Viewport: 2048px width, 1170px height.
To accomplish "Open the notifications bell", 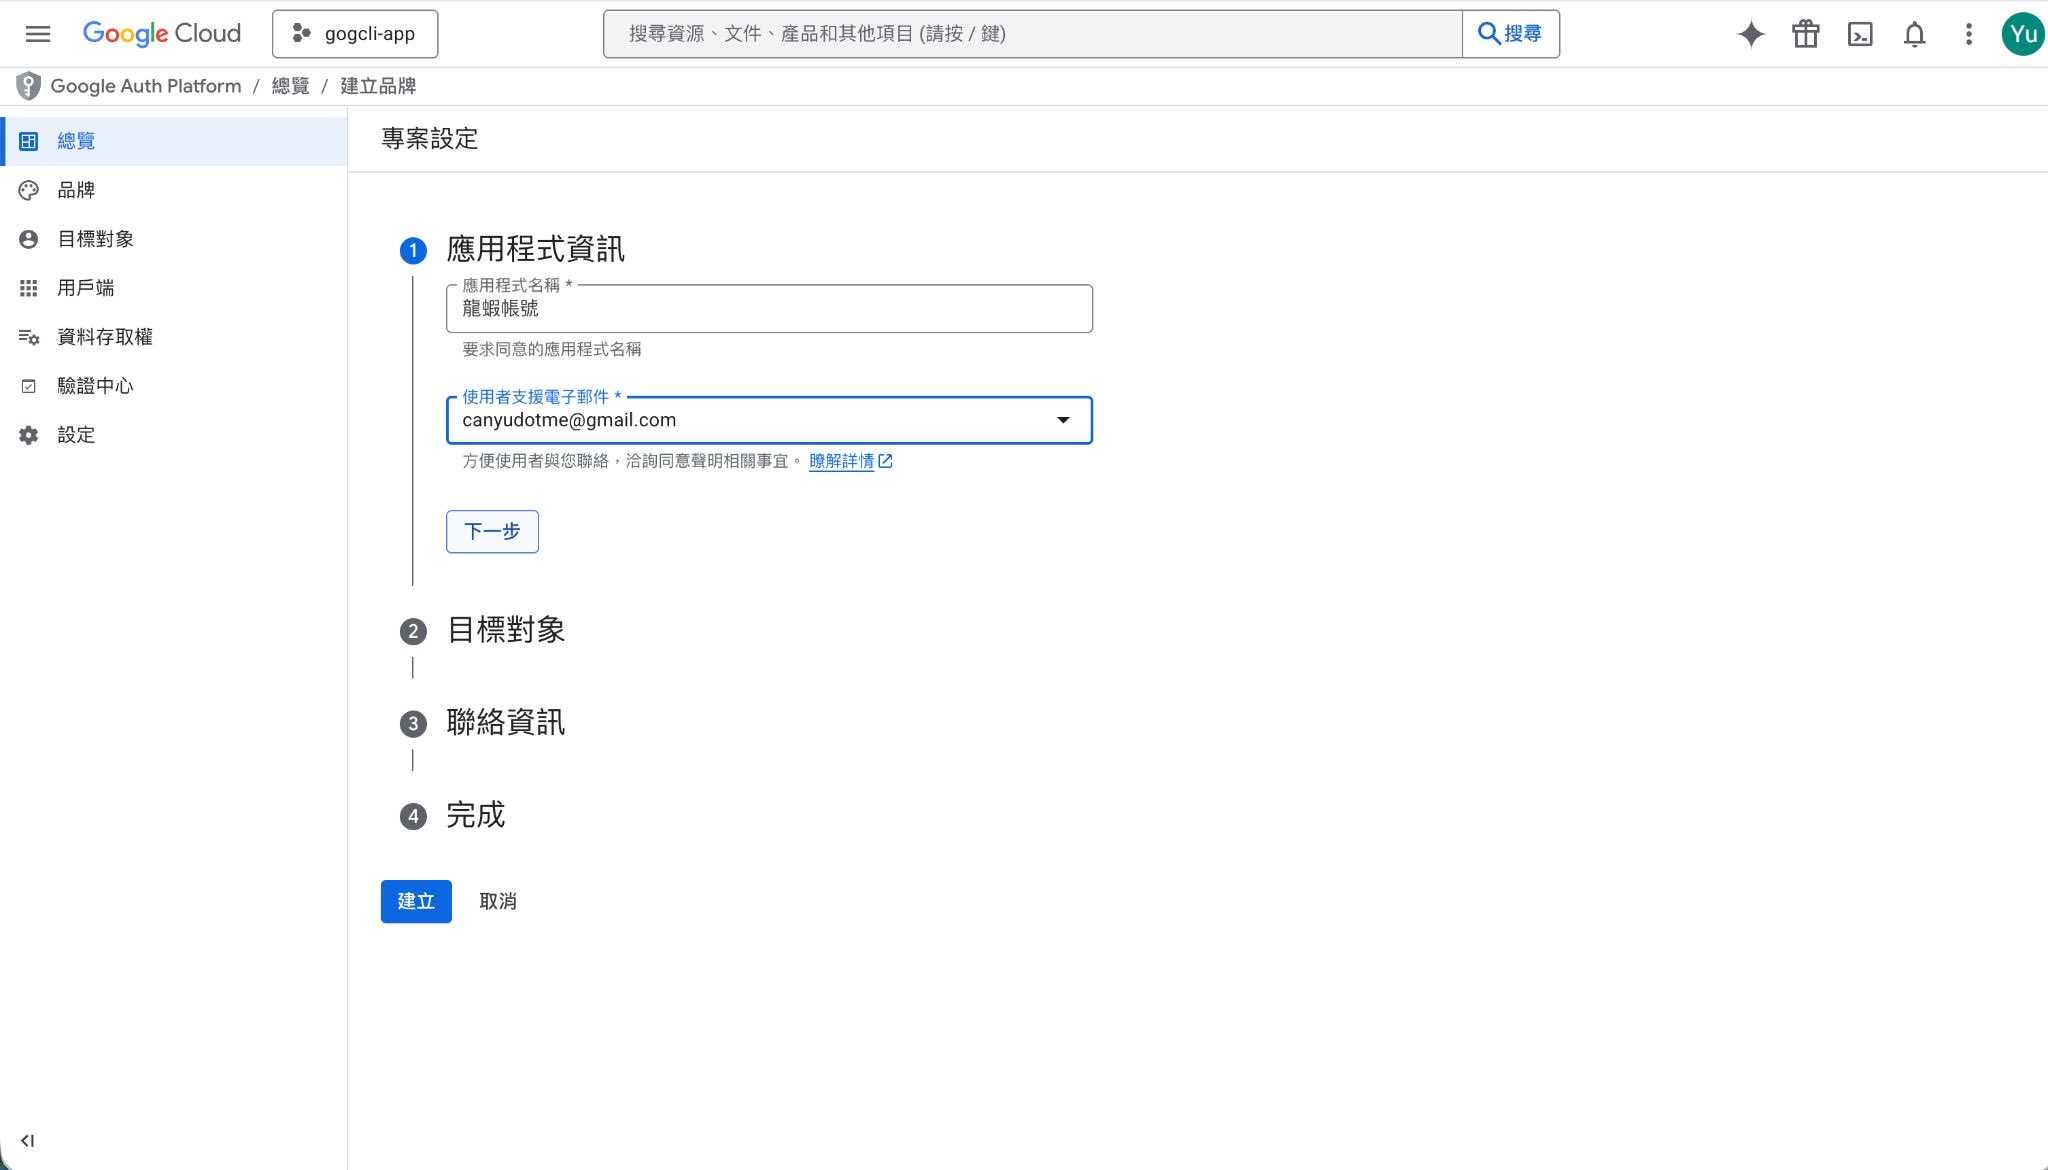I will click(1914, 34).
